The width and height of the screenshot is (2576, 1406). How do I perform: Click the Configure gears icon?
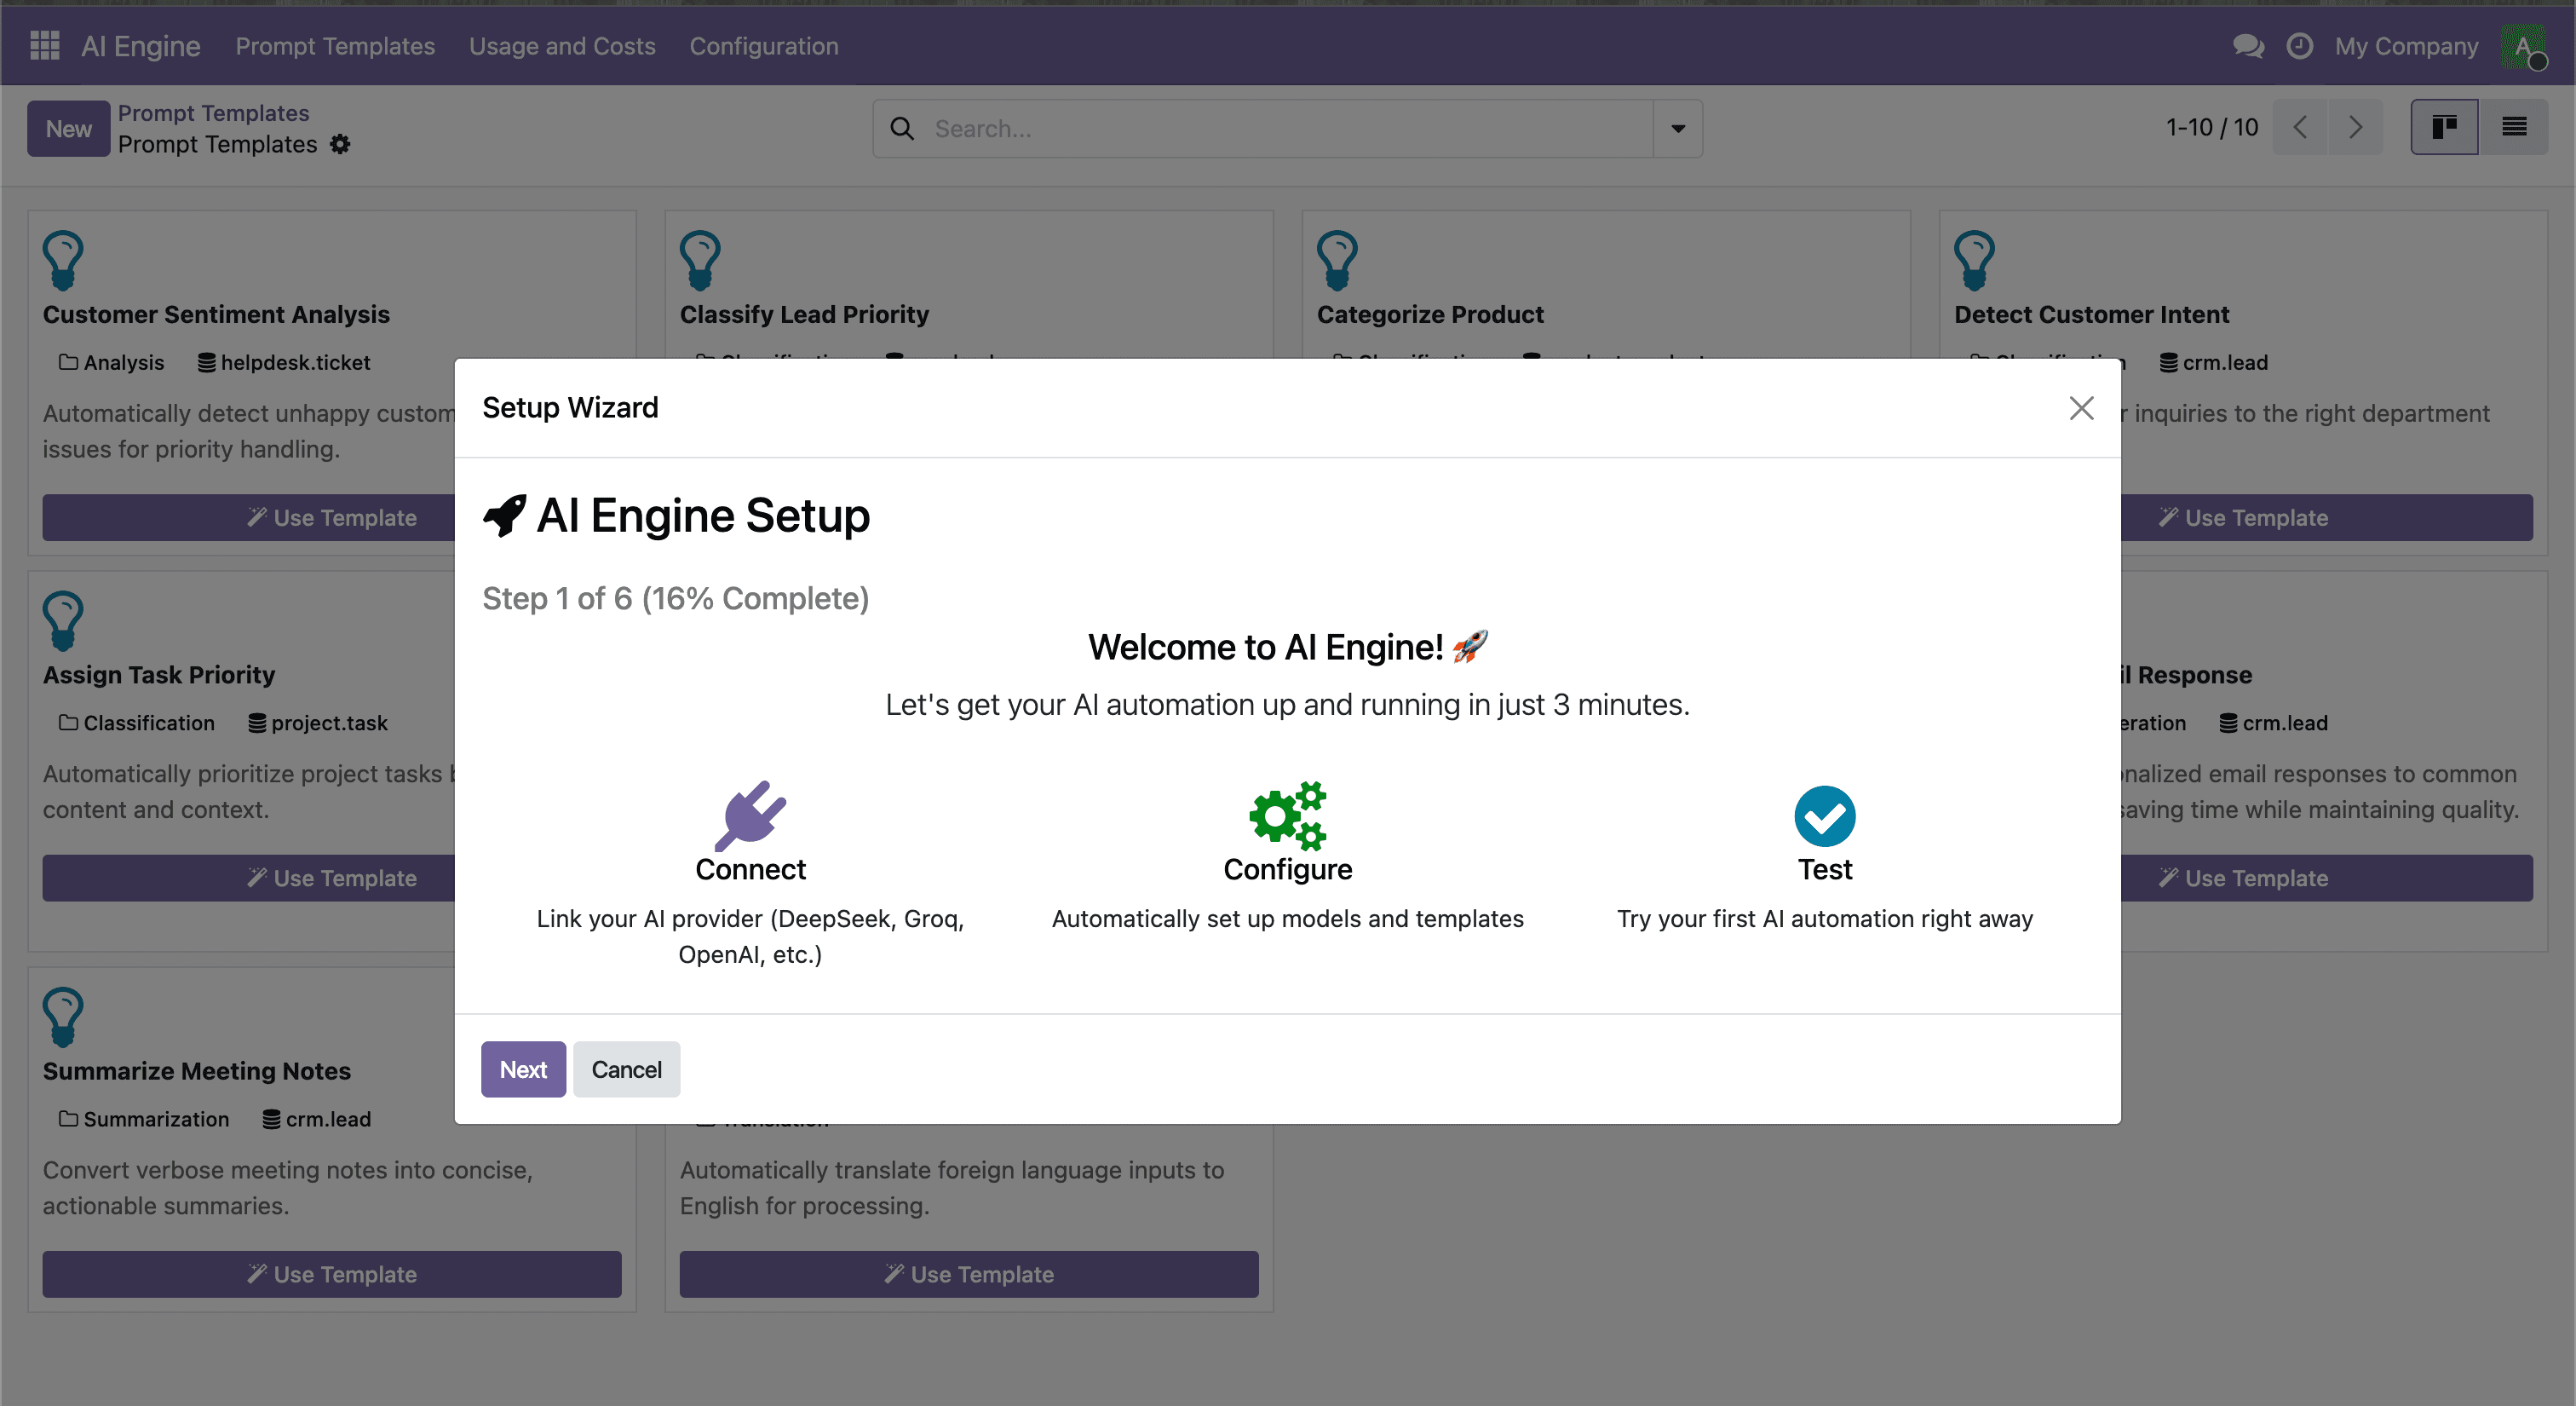[x=1288, y=815]
